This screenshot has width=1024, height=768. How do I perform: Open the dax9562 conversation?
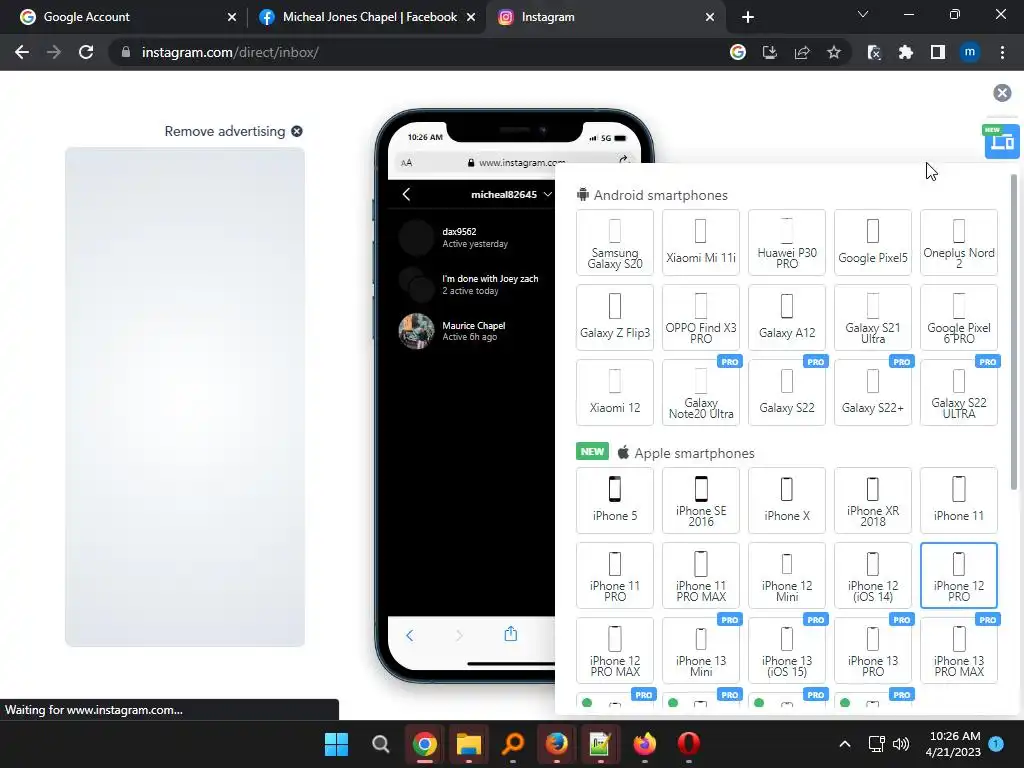(x=472, y=237)
